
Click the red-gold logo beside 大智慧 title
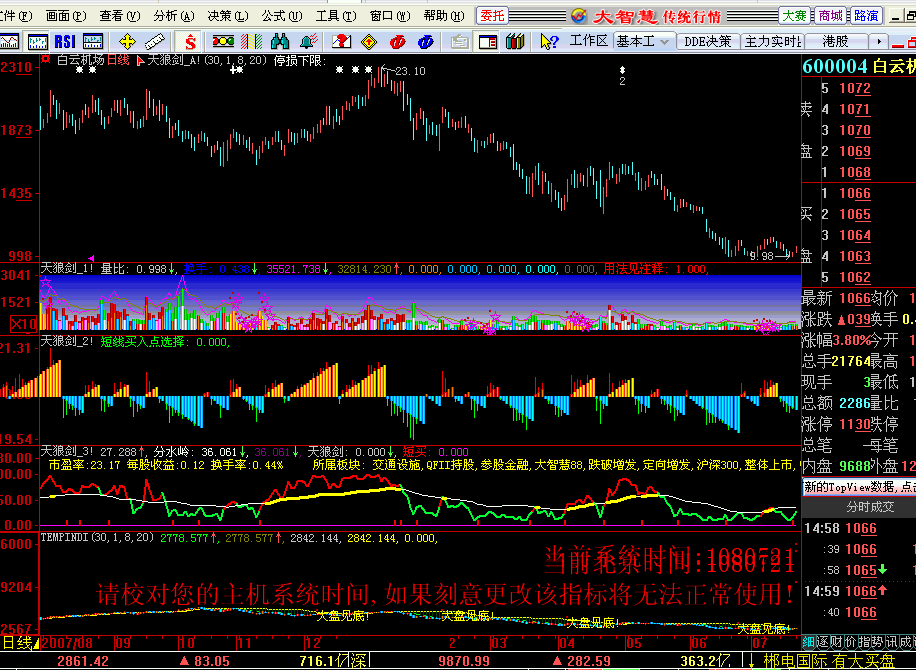579,16
